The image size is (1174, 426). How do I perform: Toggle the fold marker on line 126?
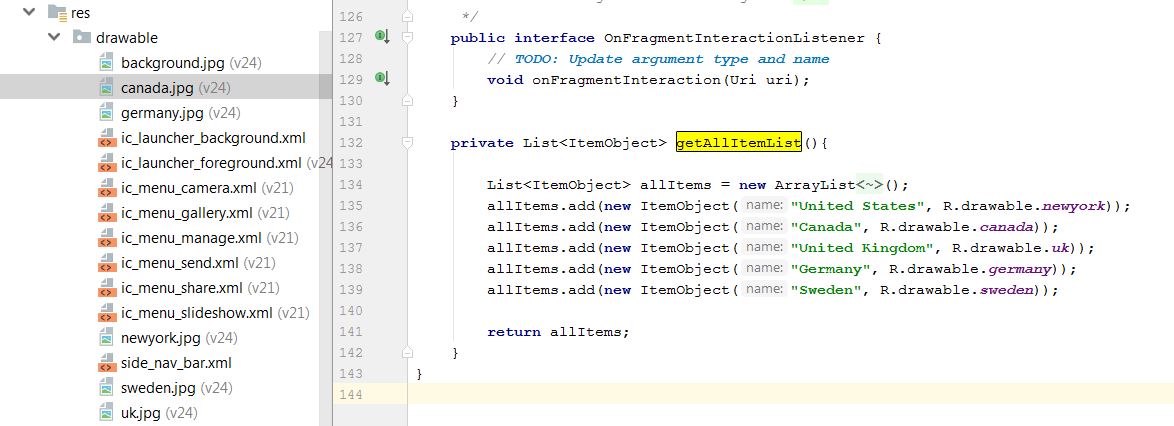407,15
